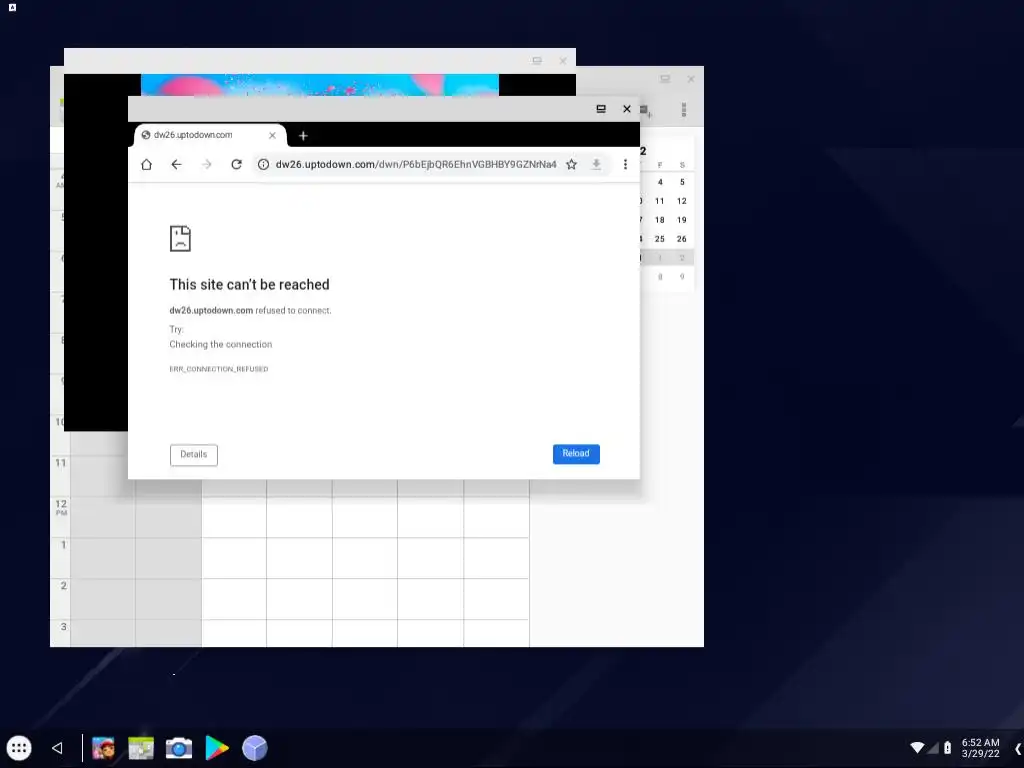Click the sad page error icon
1024x768 pixels.
180,238
